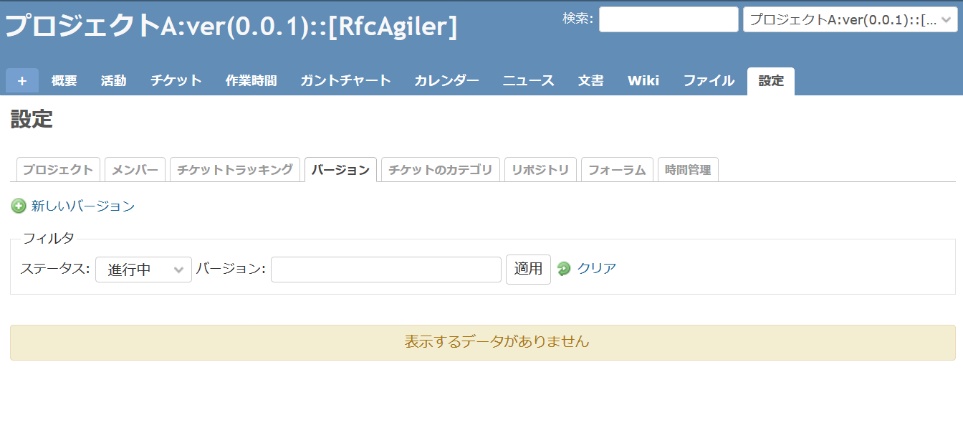This screenshot has height=428, width=963.
Task: Go to the 文書 documents tab
Action: [591, 81]
